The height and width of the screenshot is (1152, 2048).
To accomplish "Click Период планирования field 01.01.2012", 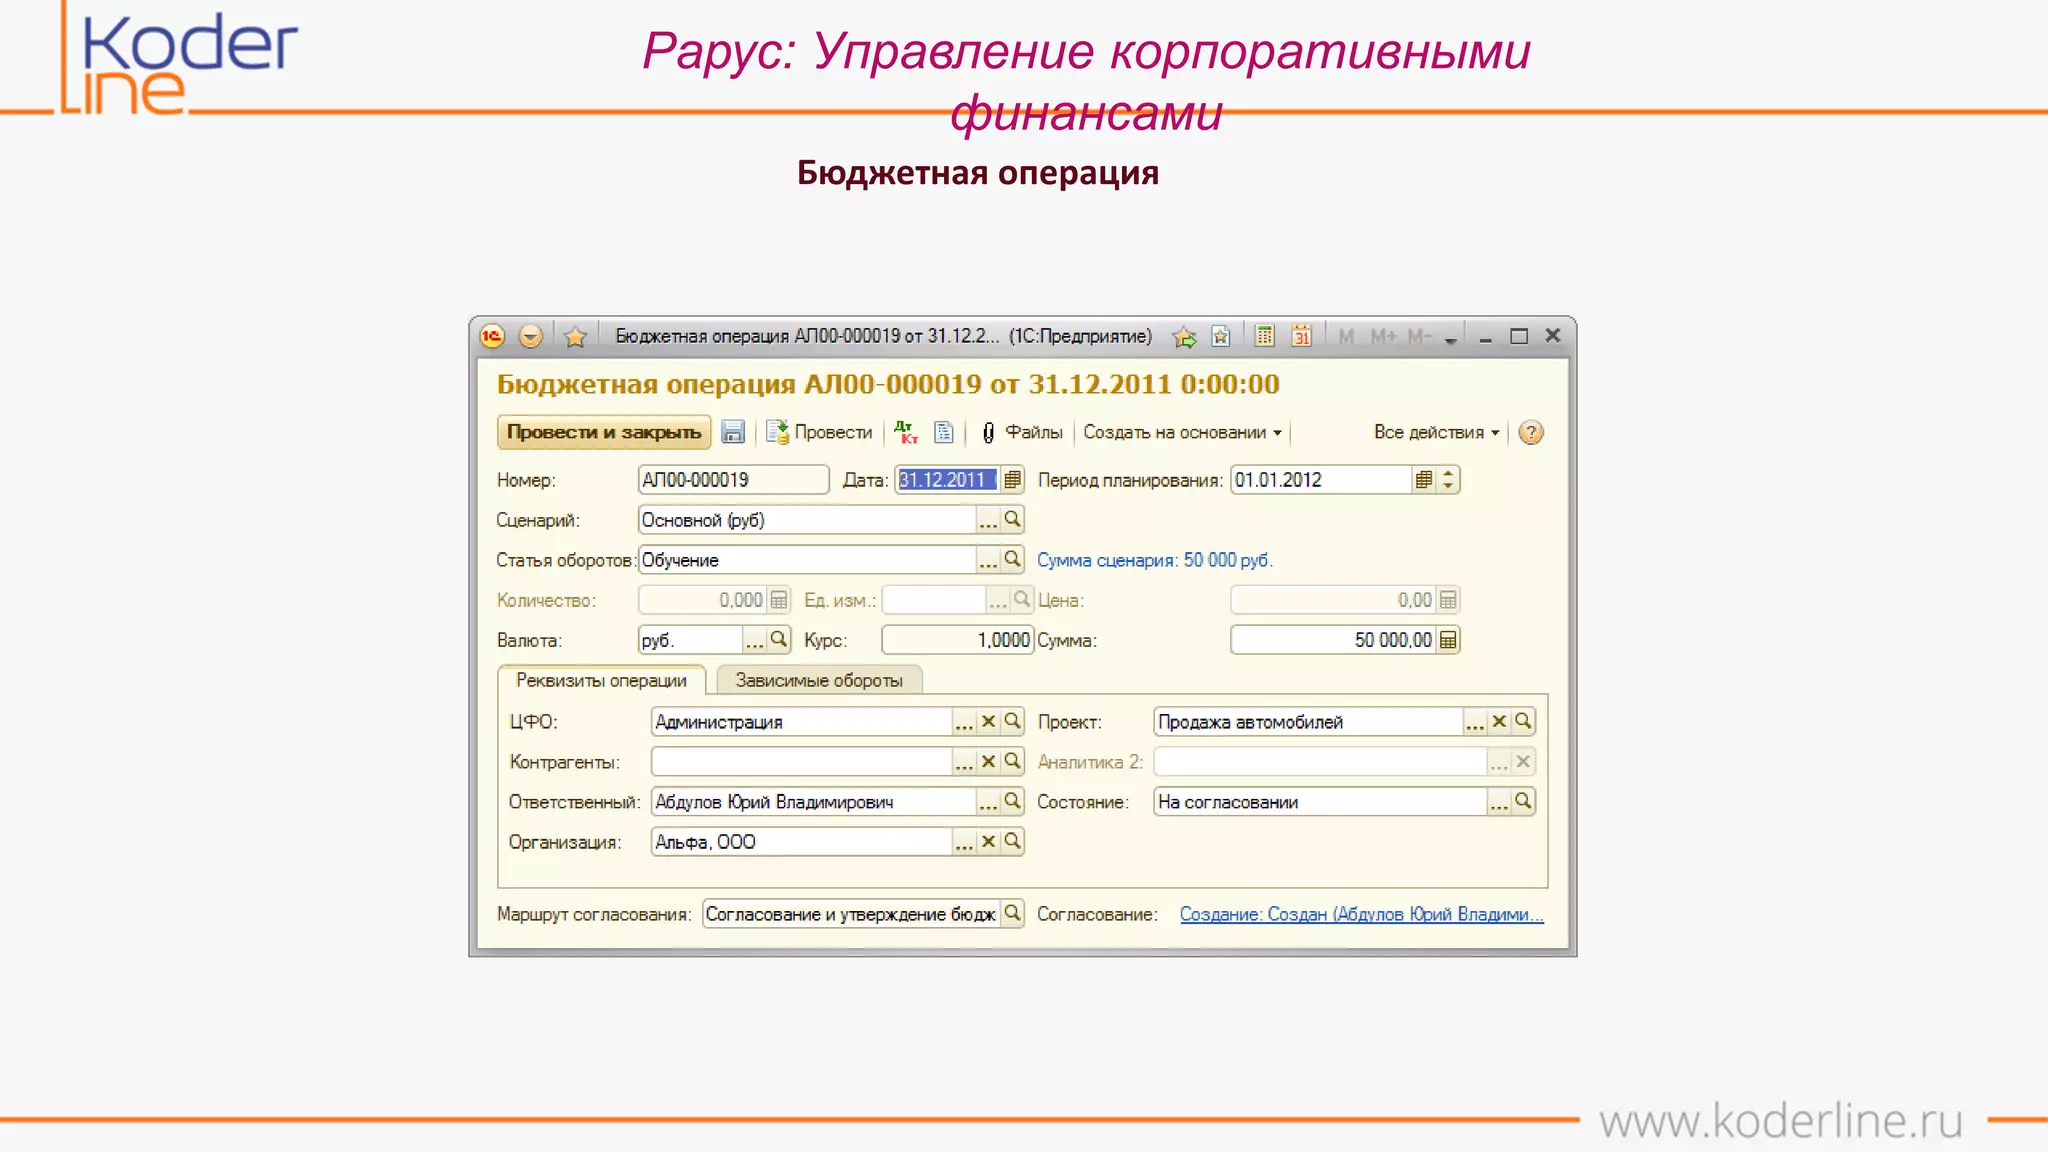I will [1321, 480].
